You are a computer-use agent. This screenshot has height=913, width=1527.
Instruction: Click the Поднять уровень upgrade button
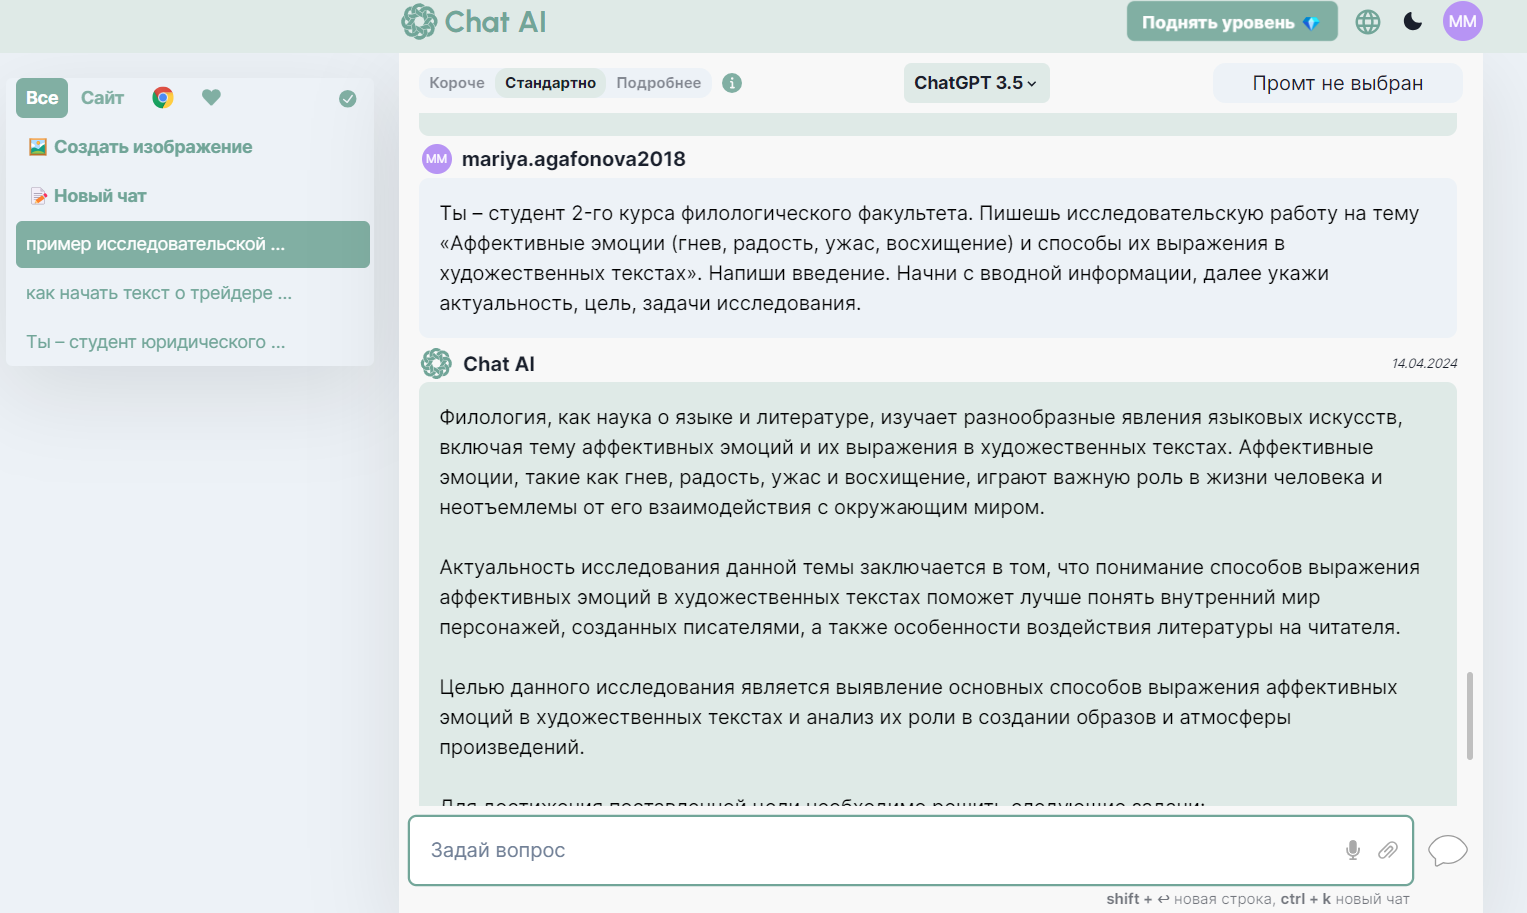(x=1231, y=22)
